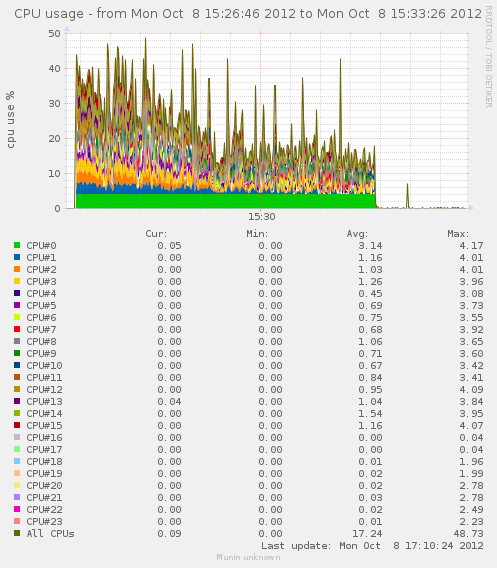Screen dimensions: 497x568
Task: Click the gray CPU#8 legend swatch
Action: coord(17,341)
